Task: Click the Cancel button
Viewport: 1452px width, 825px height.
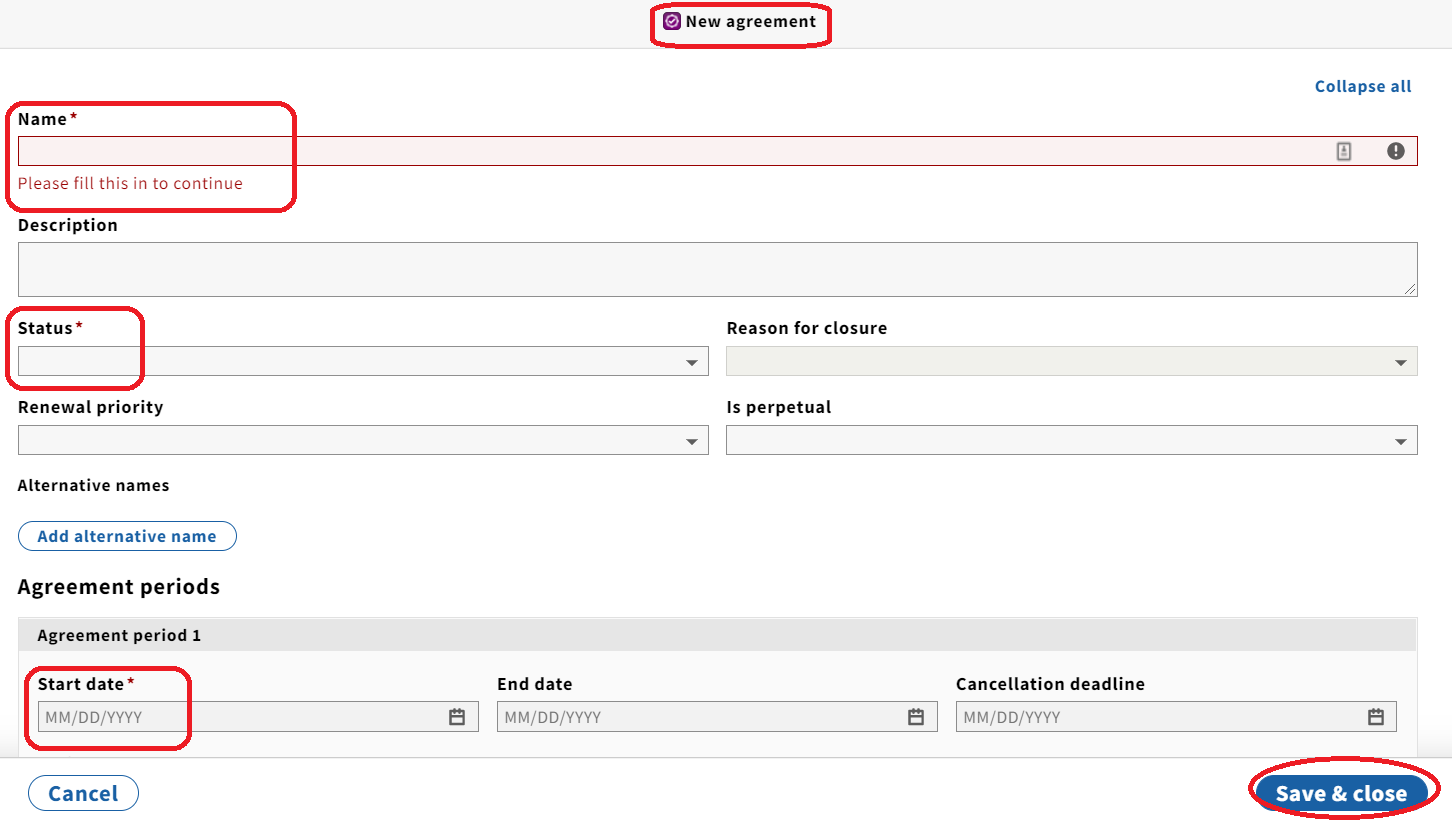Action: (x=83, y=793)
